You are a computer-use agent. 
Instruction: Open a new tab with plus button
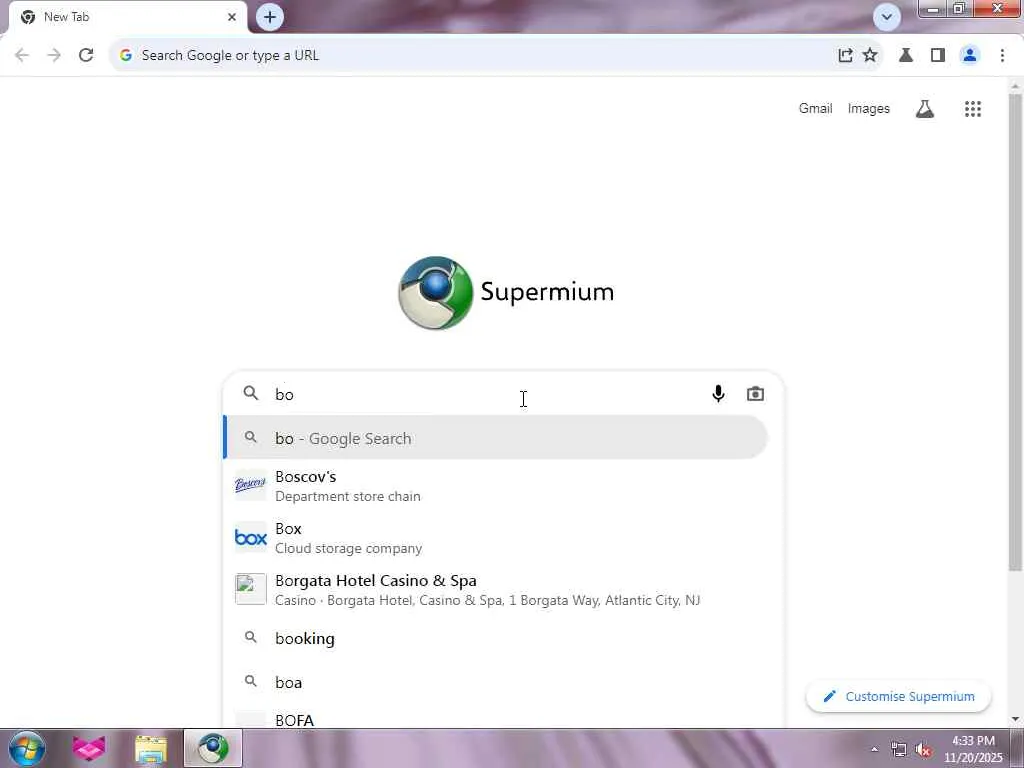tap(270, 17)
